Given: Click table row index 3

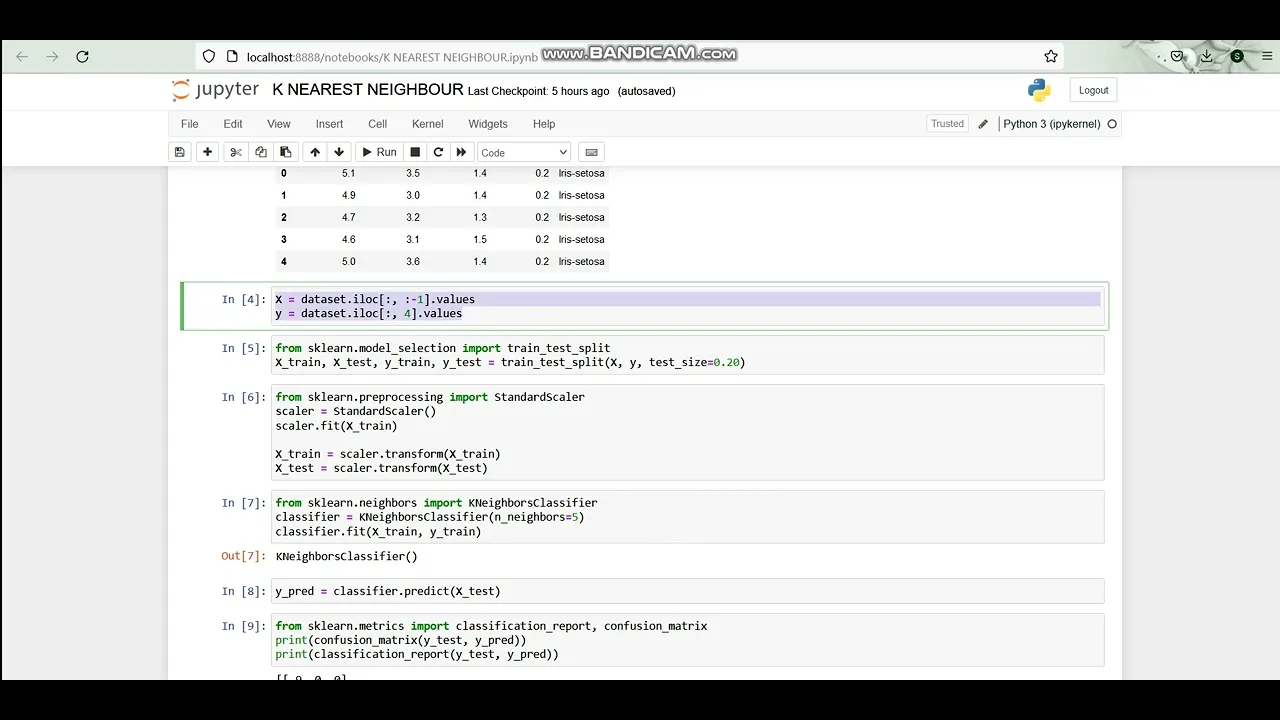Looking at the screenshot, I should 284,239.
